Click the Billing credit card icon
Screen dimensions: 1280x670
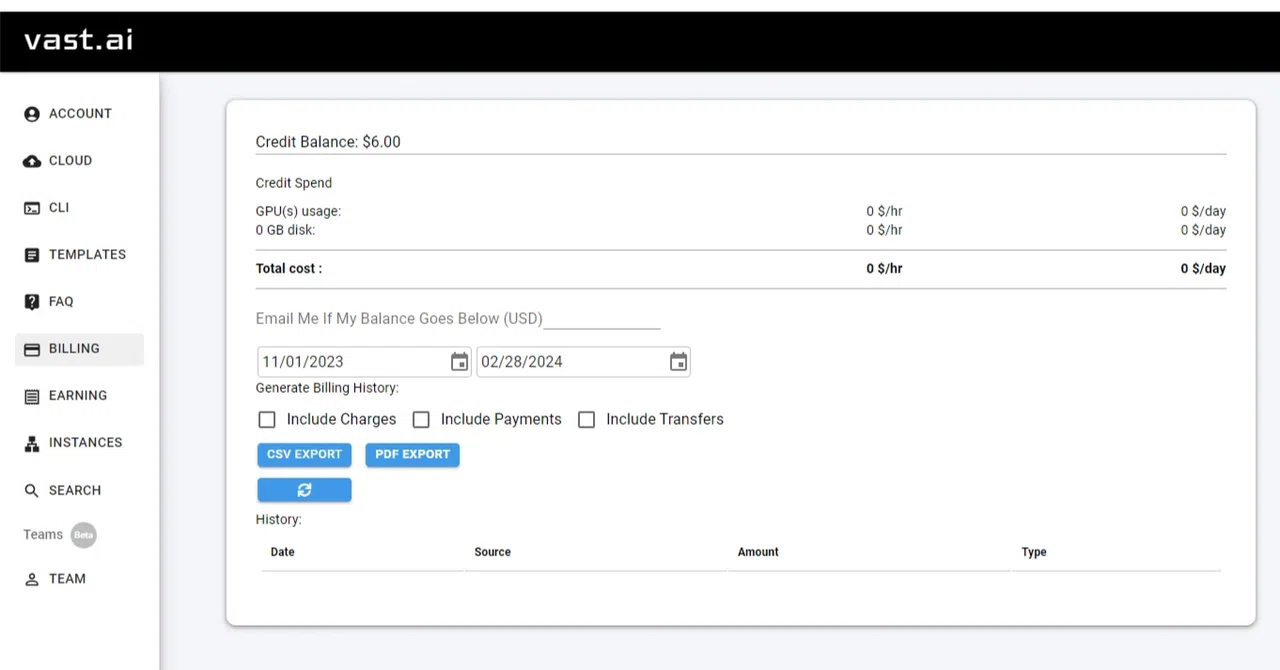point(31,349)
